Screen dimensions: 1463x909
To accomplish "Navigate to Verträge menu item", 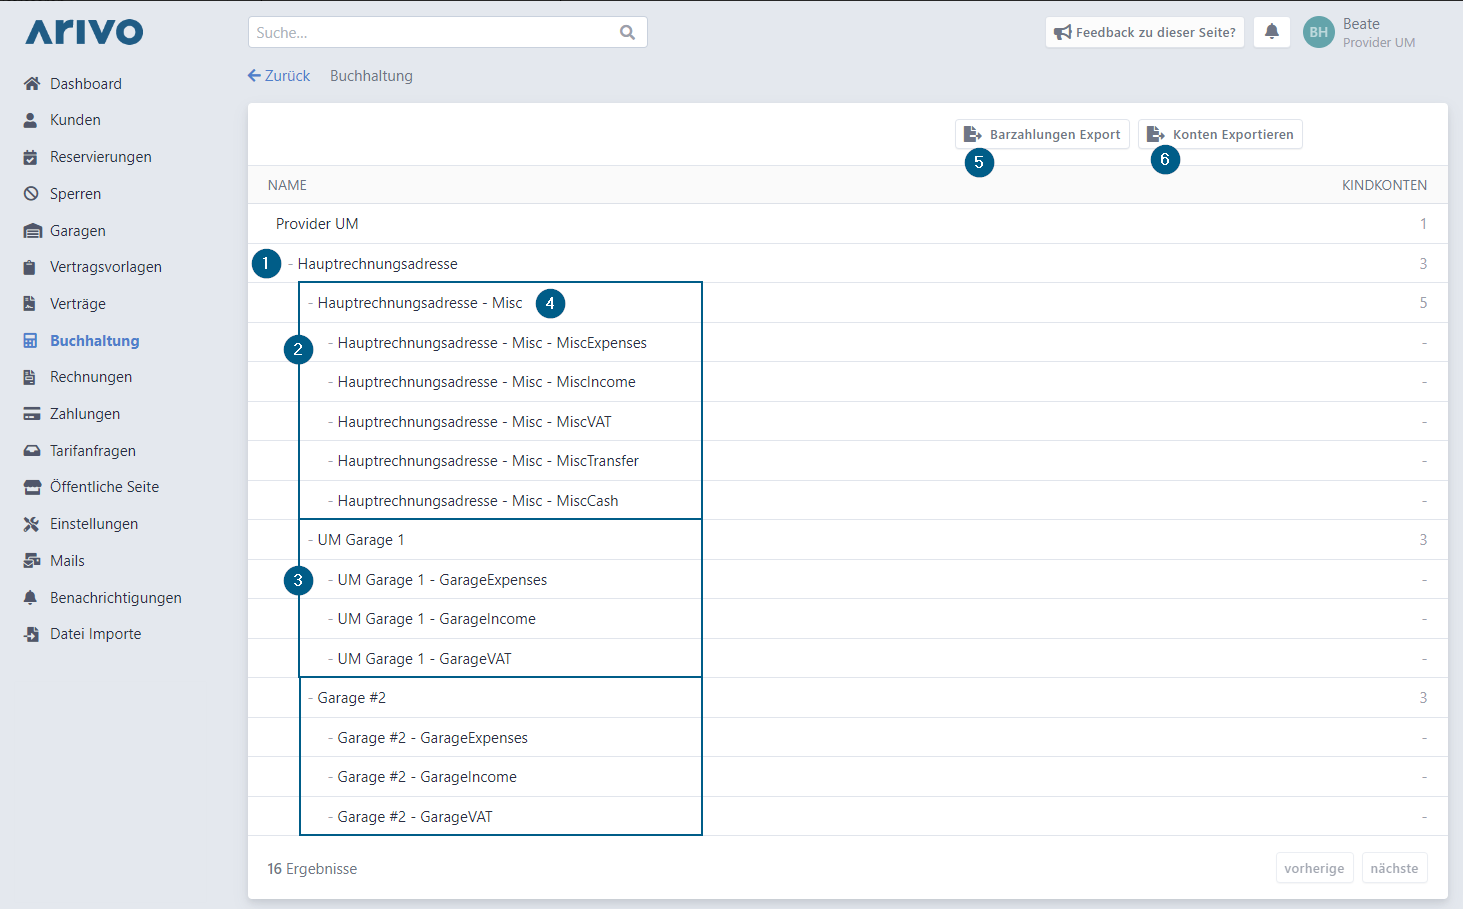I will 77,304.
